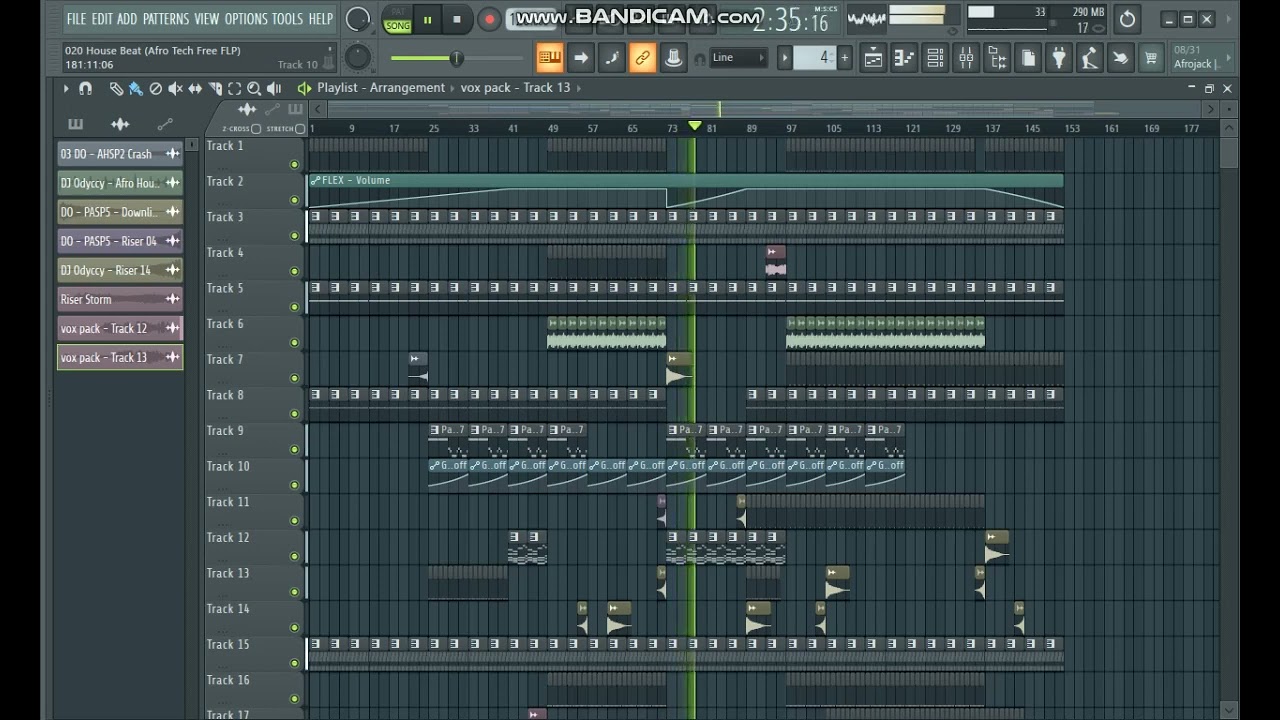Open the ADD menu

tap(127, 19)
